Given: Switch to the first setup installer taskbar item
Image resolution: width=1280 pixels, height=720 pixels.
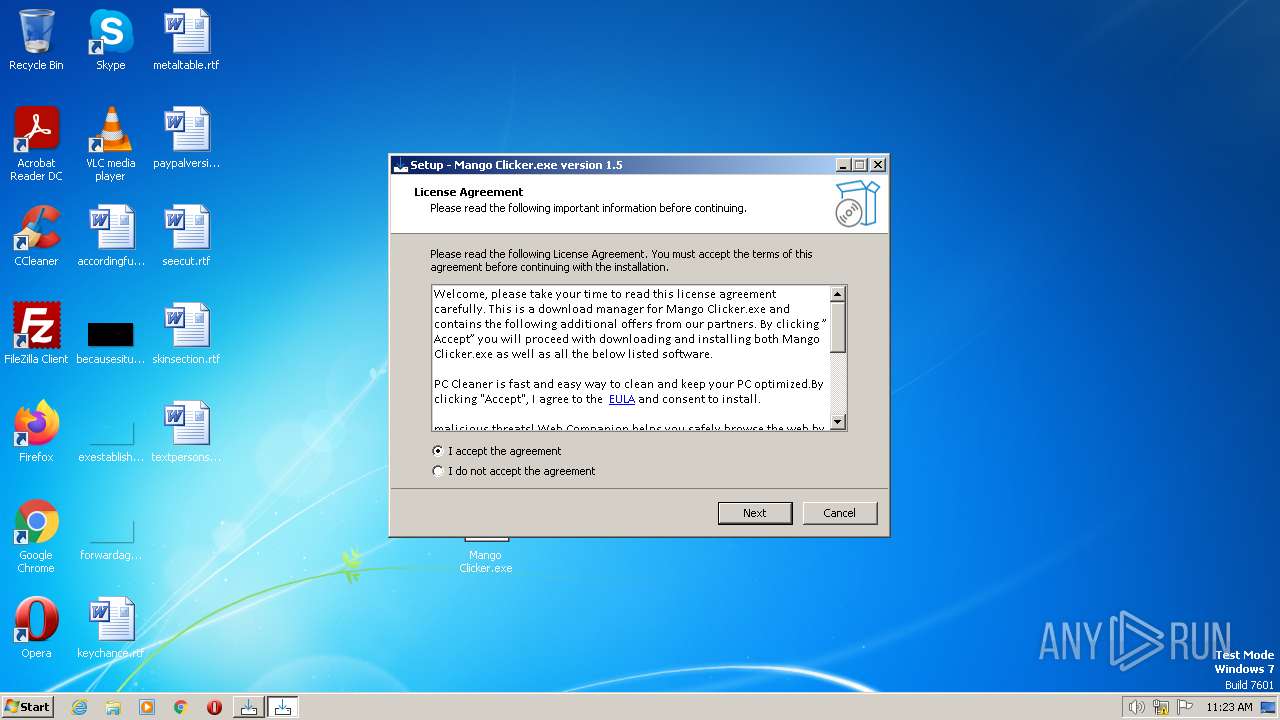Looking at the screenshot, I should (249, 707).
